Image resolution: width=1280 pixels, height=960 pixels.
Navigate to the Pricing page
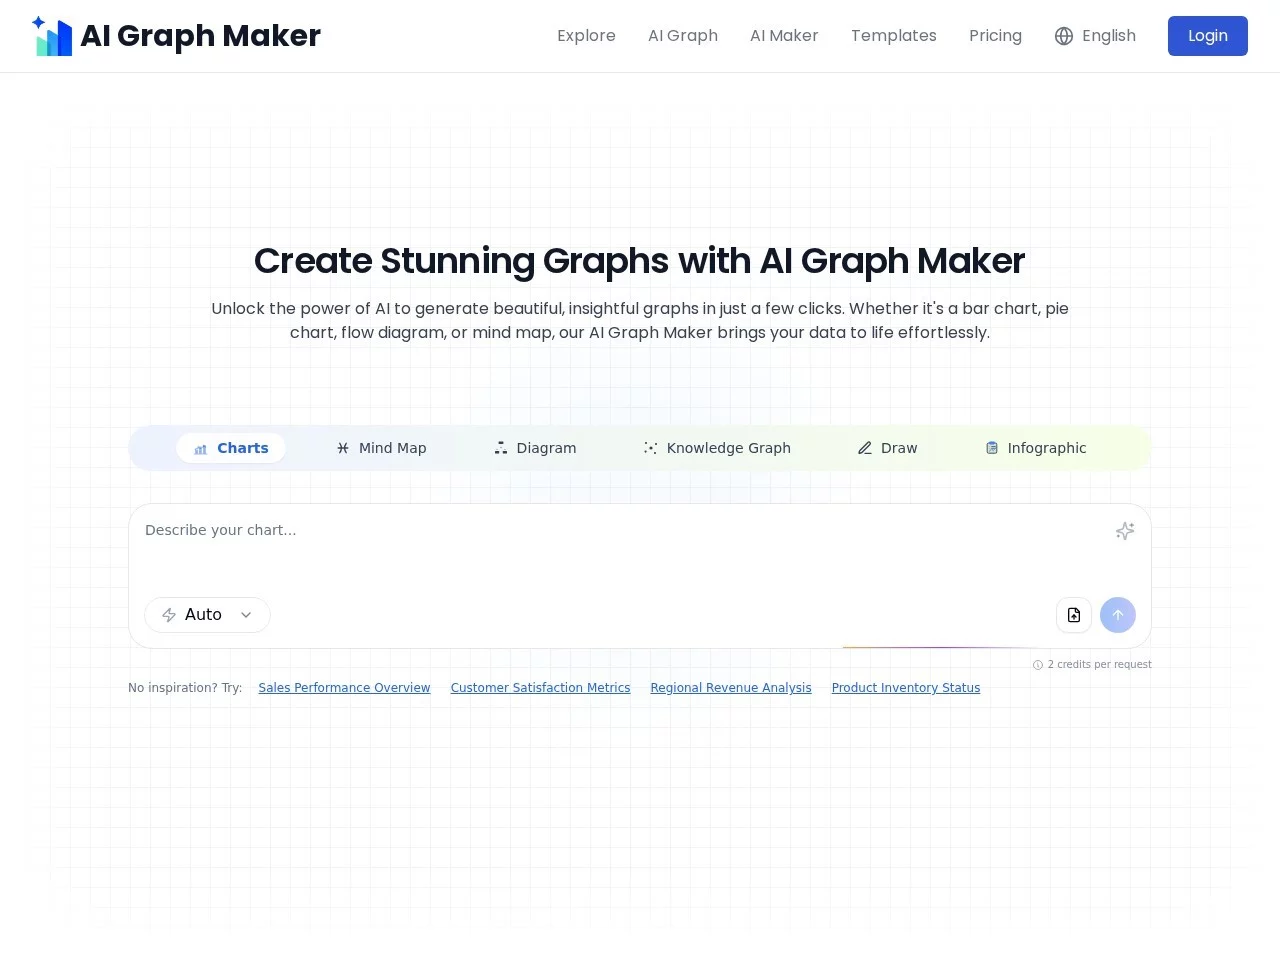pos(995,36)
